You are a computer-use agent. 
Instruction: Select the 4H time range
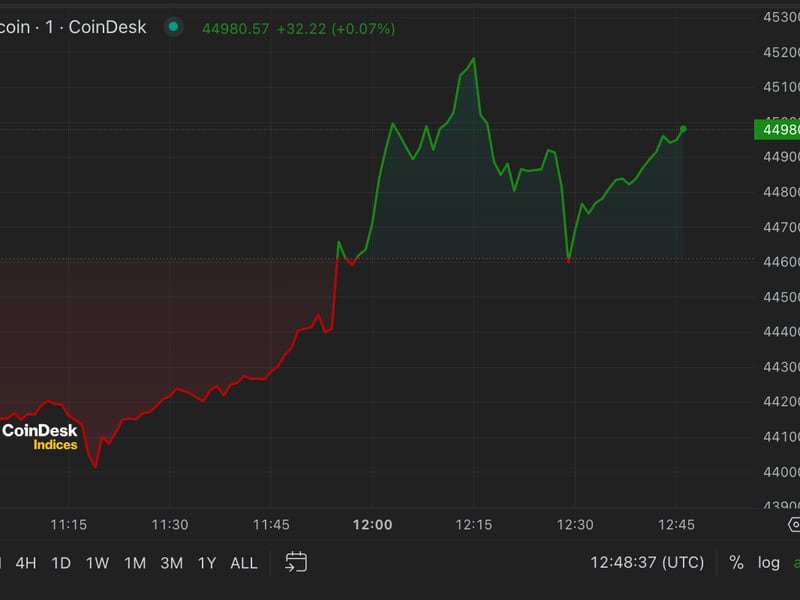click(x=26, y=563)
